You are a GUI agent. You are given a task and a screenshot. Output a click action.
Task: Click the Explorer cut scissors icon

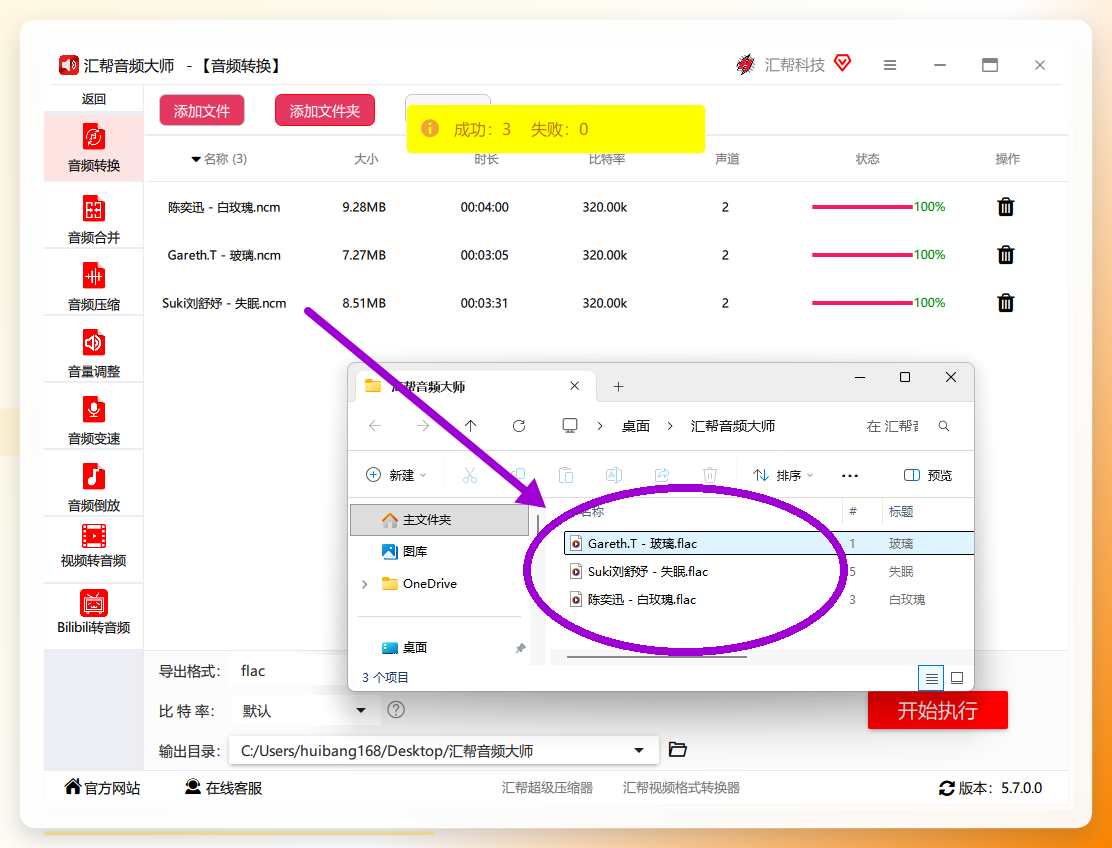[x=469, y=475]
